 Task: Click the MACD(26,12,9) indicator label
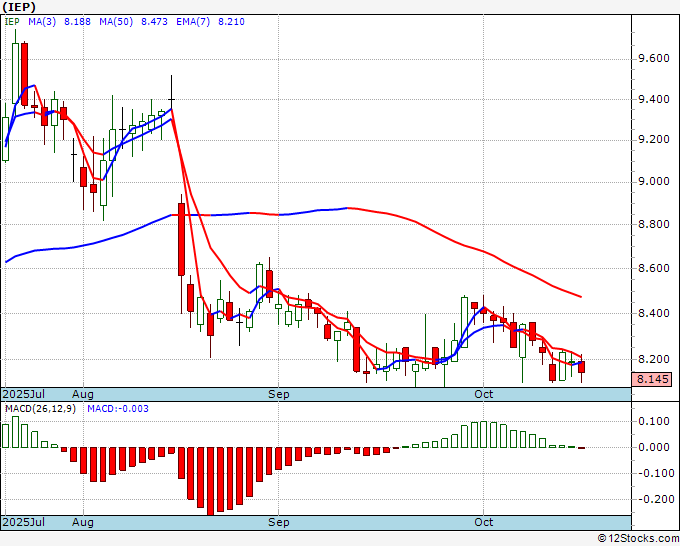tap(40, 409)
